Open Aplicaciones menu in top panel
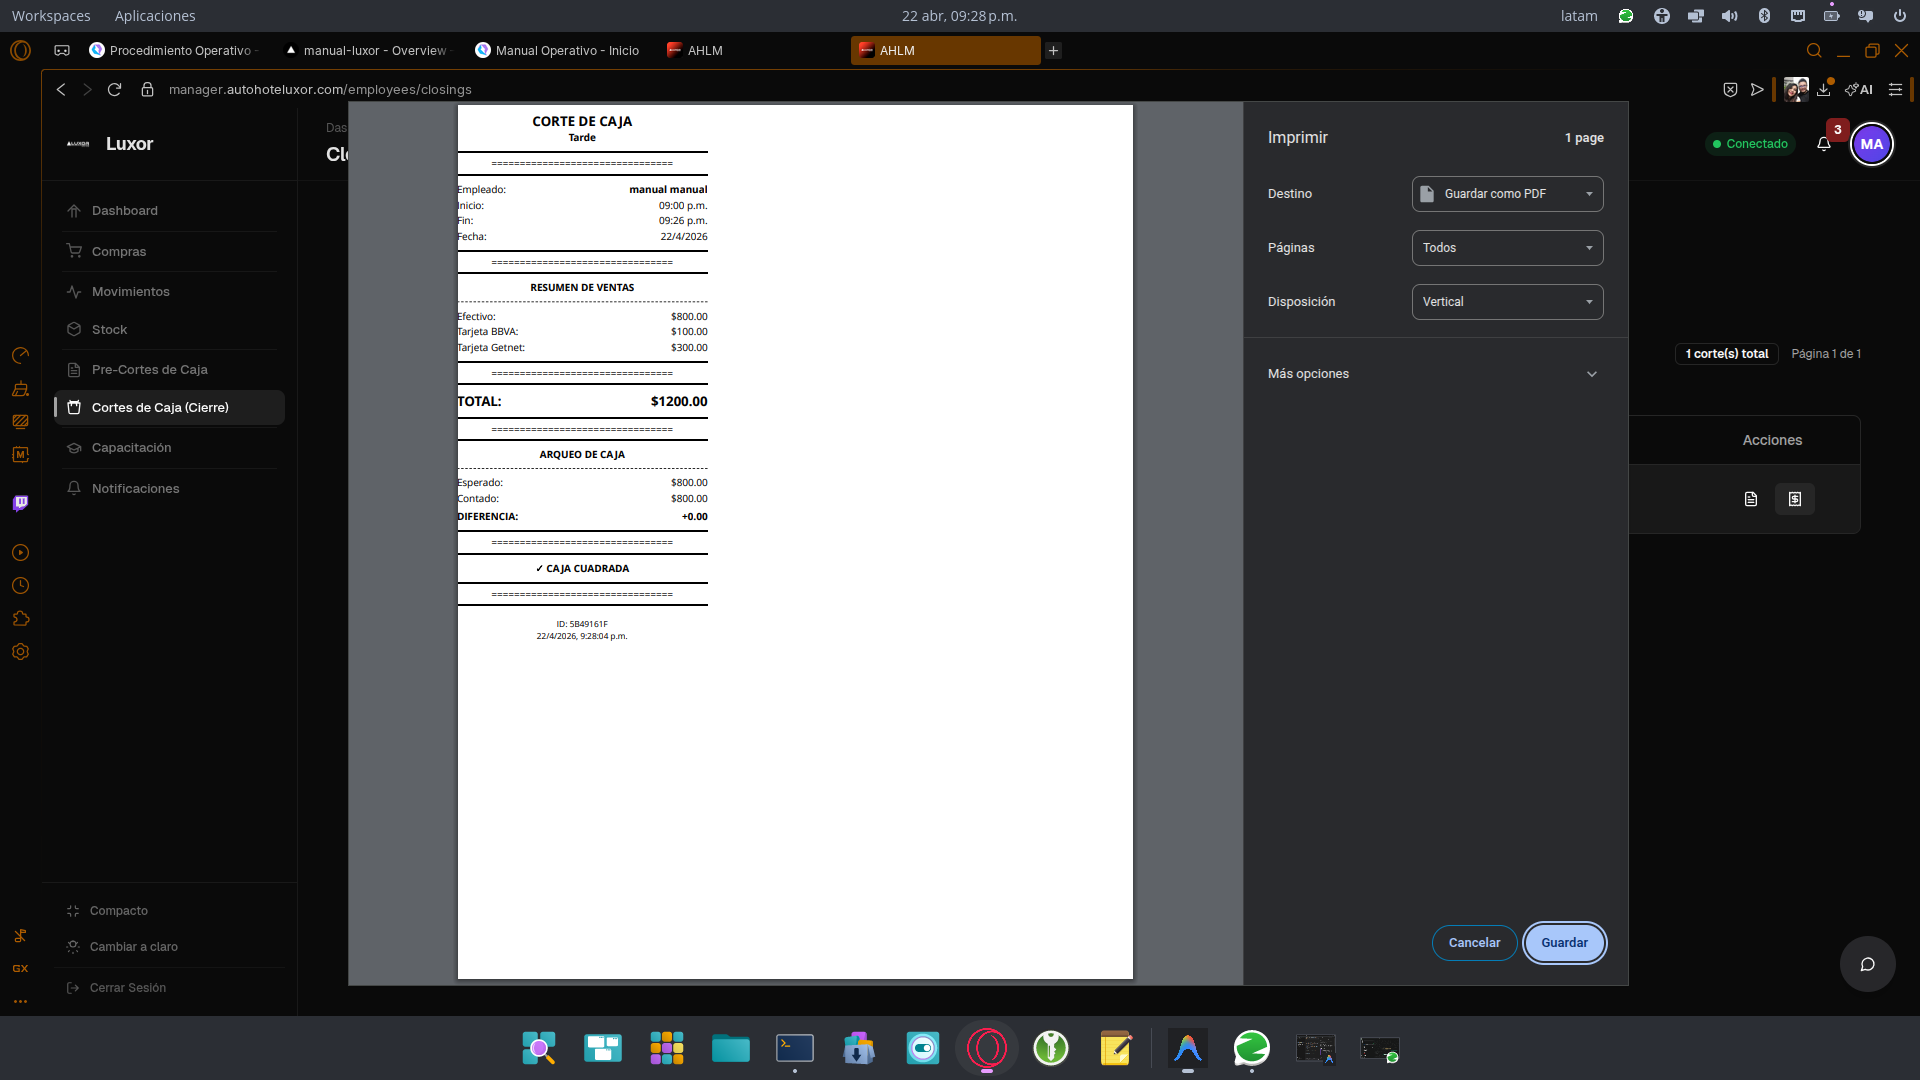 pos(155,16)
